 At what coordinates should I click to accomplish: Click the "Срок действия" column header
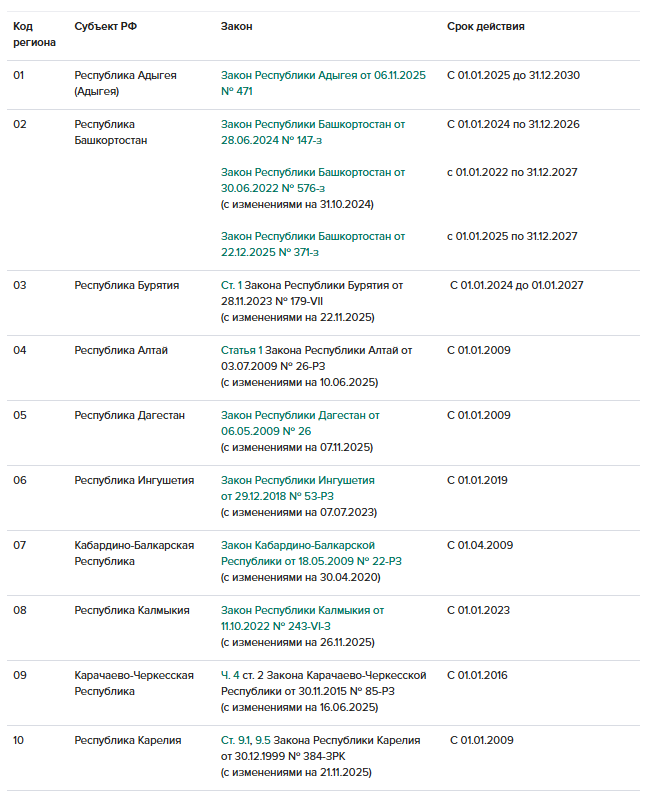tap(486, 26)
